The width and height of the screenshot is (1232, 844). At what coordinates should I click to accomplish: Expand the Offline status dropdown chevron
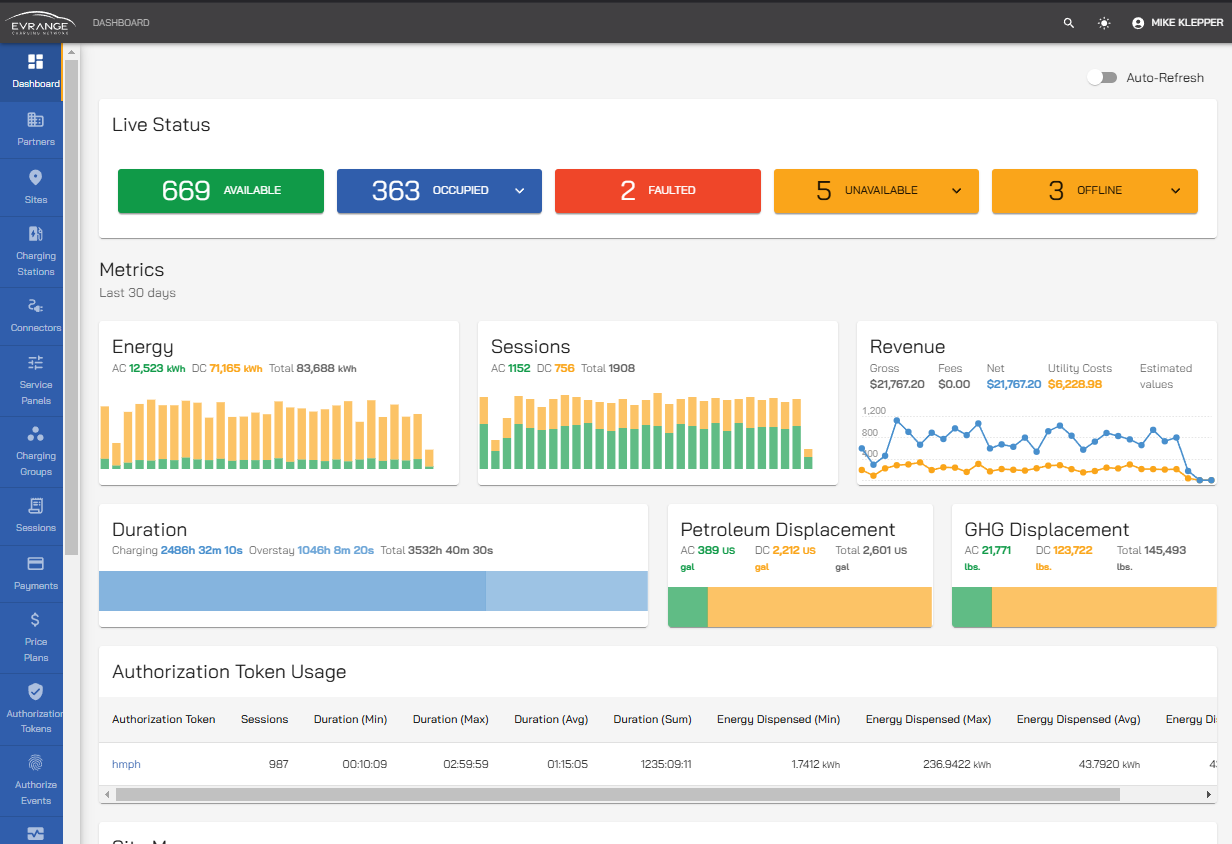[1175, 191]
